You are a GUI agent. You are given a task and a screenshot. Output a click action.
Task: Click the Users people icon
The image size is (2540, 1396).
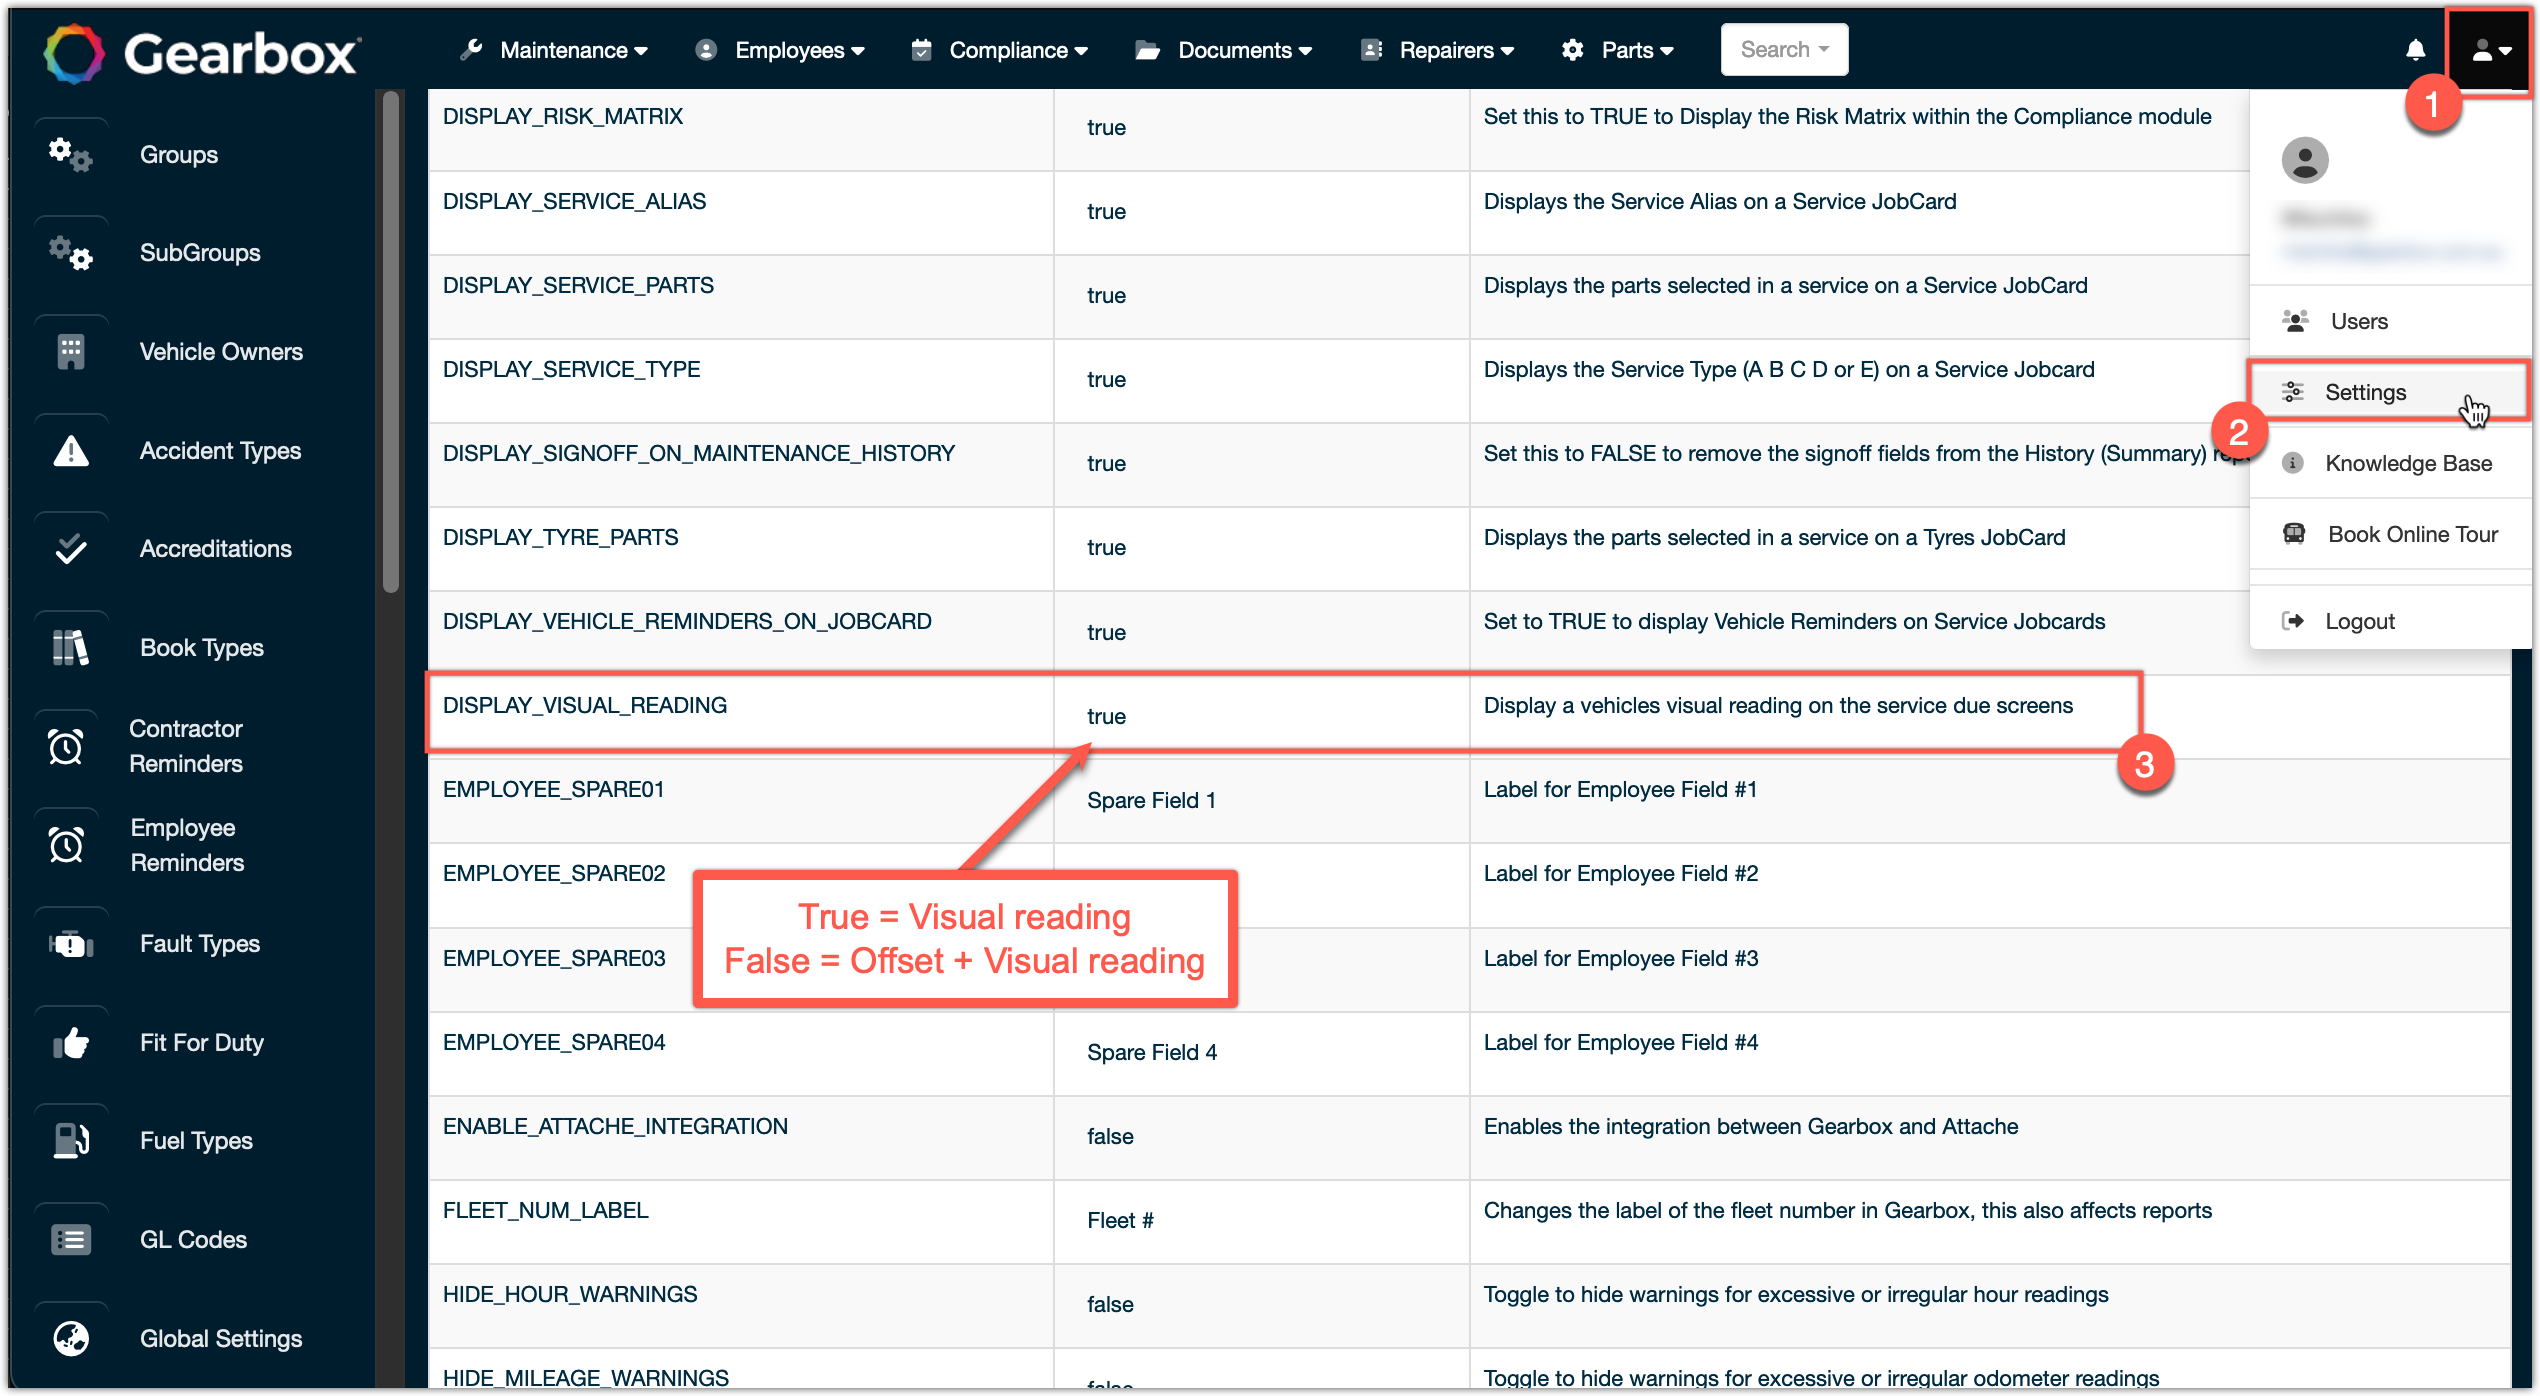pos(2295,321)
